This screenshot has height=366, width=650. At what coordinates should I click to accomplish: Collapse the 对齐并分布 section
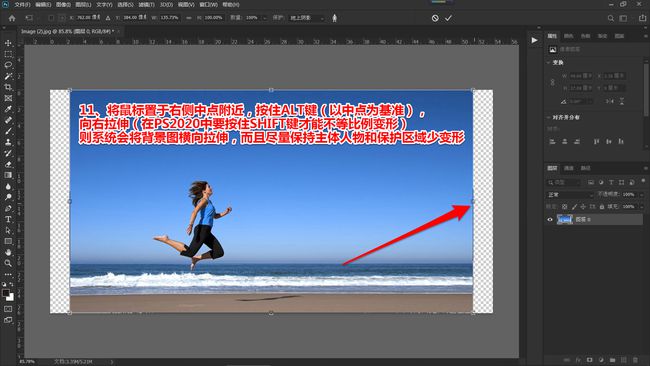click(548, 117)
